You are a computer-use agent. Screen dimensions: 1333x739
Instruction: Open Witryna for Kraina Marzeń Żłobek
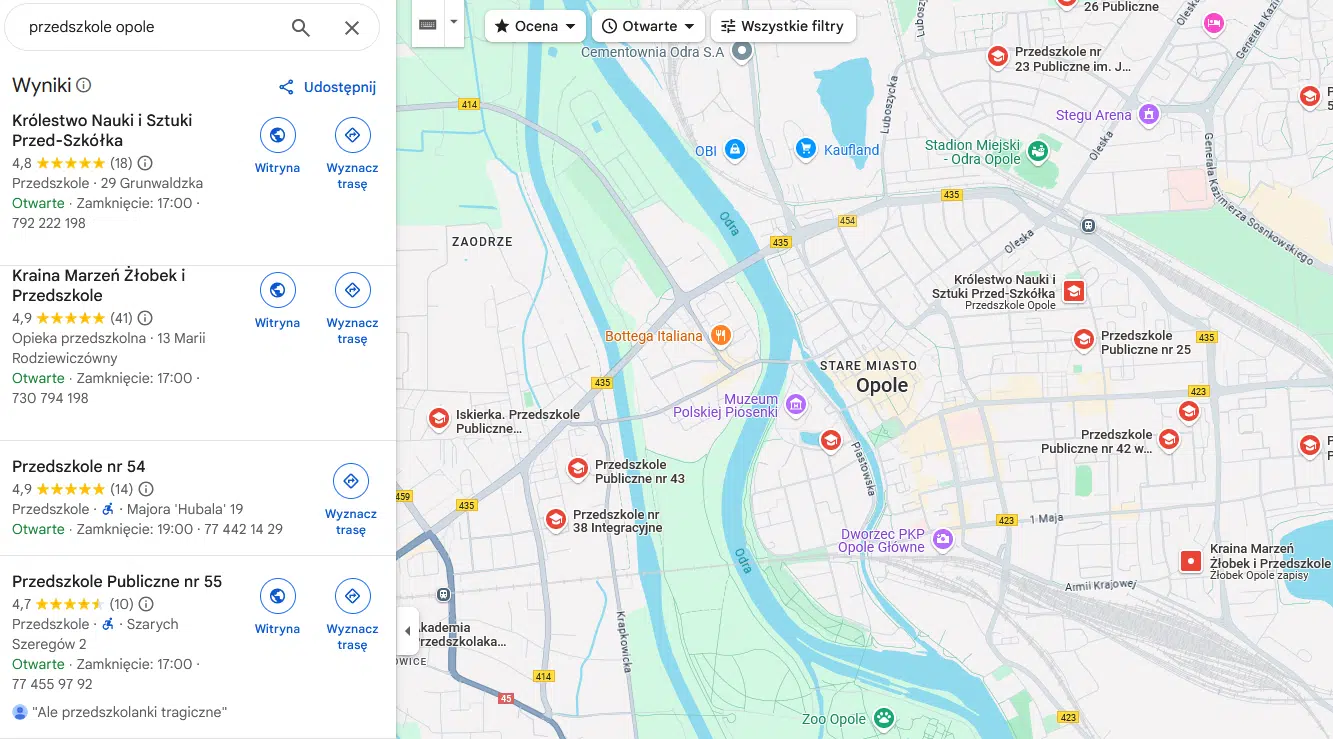click(277, 301)
